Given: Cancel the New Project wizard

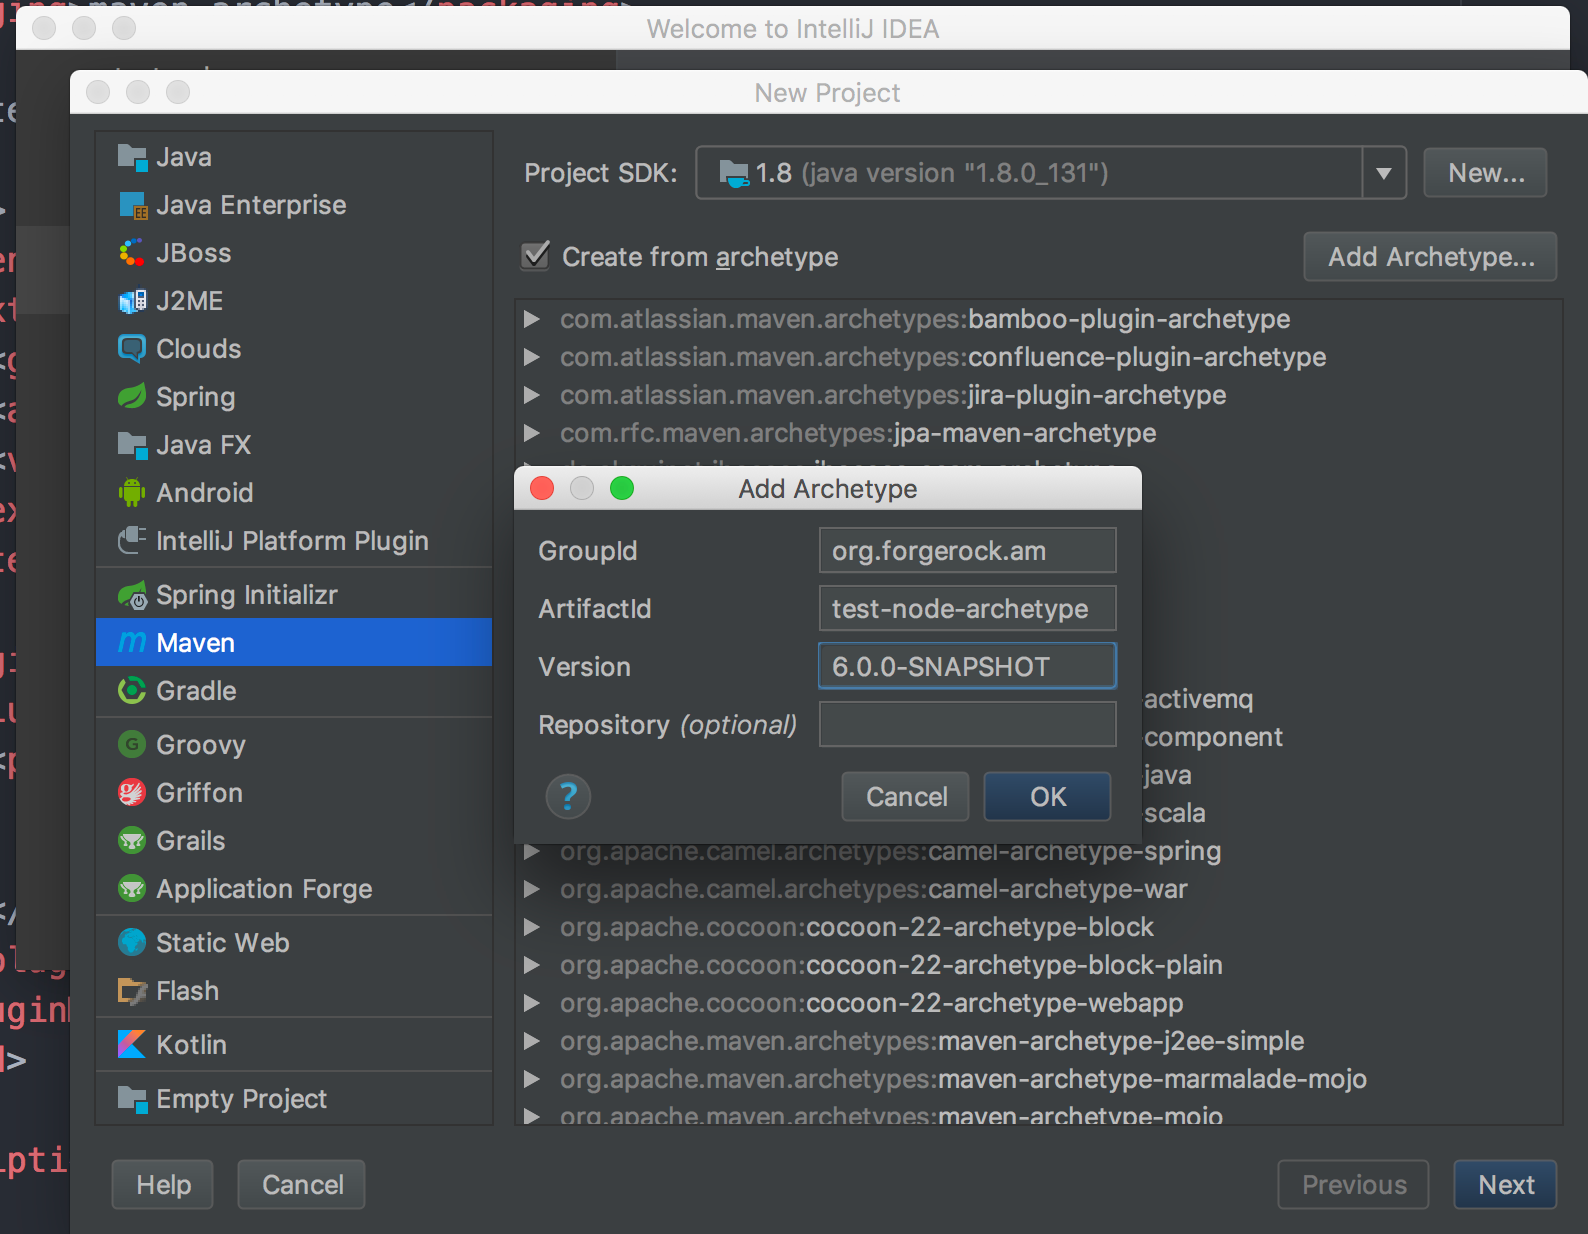Looking at the screenshot, I should (x=301, y=1185).
